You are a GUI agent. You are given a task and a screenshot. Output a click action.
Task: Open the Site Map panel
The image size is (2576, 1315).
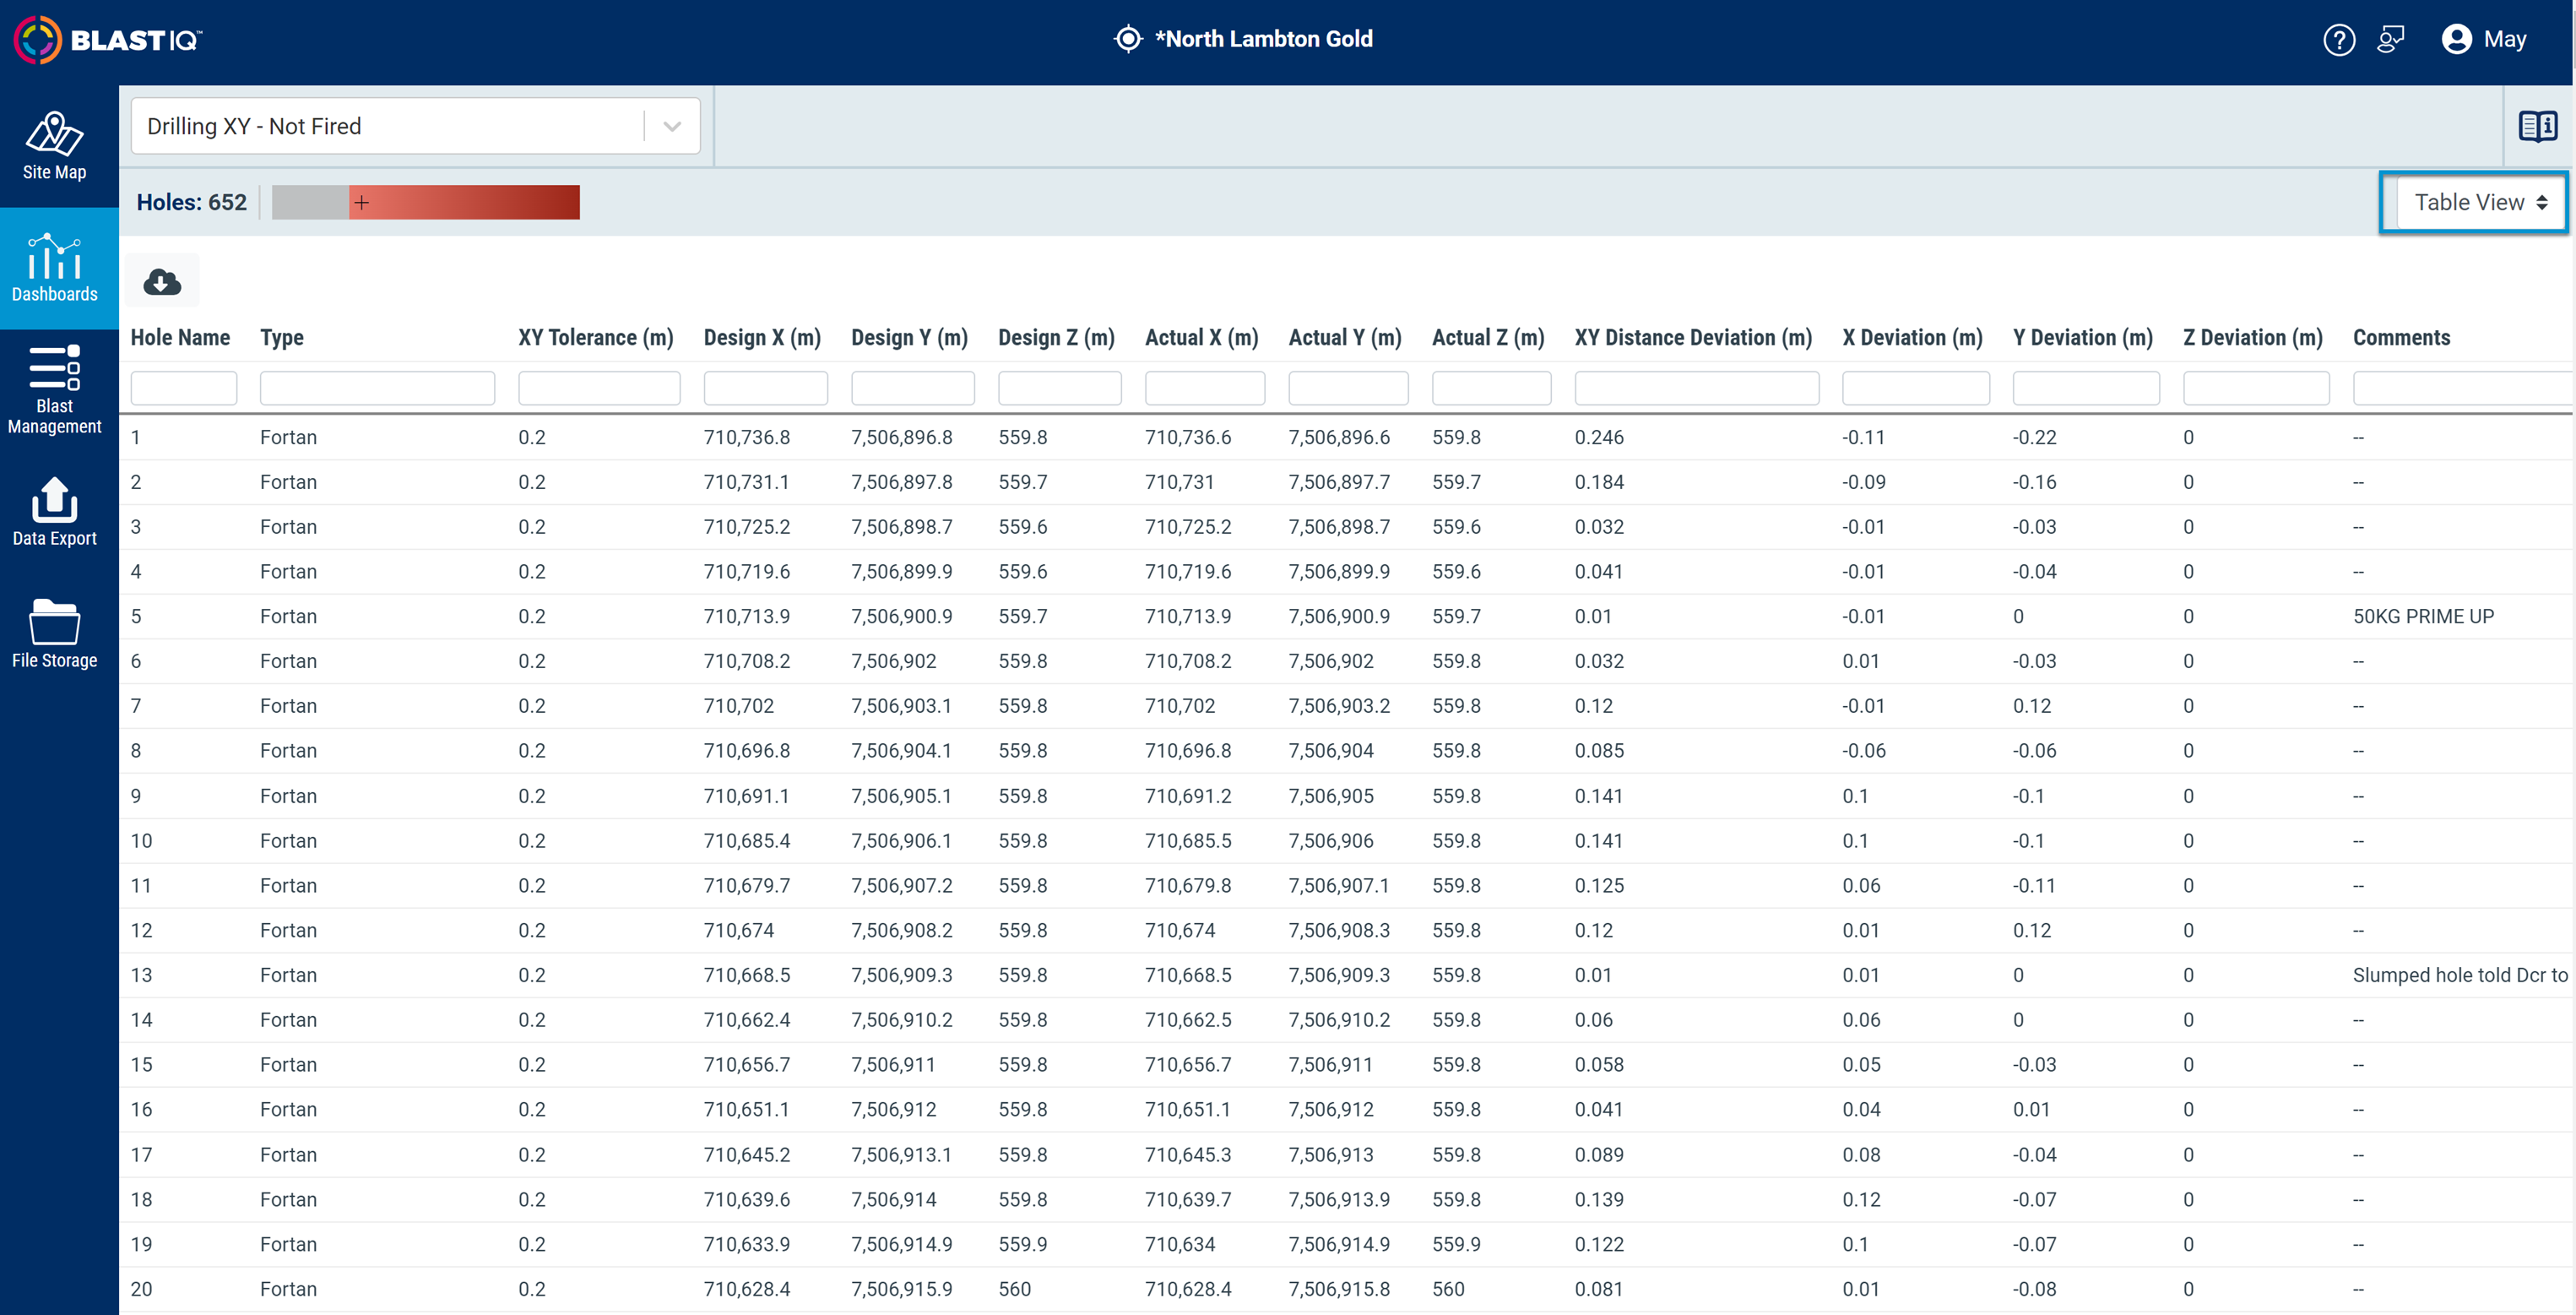click(54, 146)
